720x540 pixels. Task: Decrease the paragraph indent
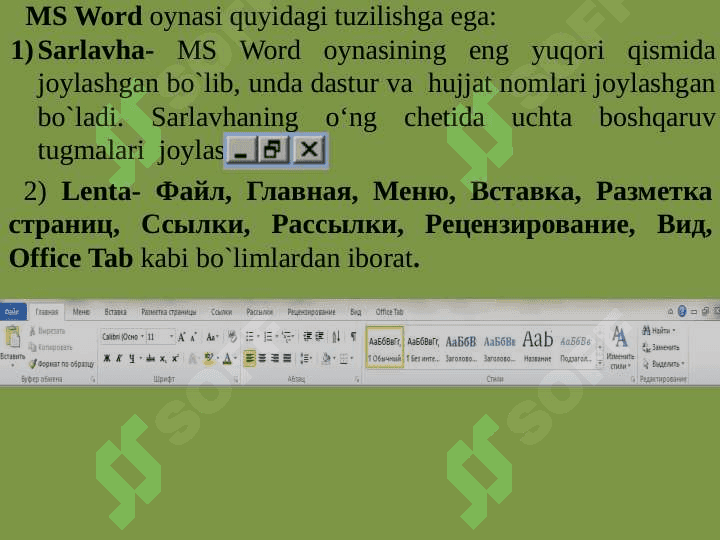[x=307, y=337]
